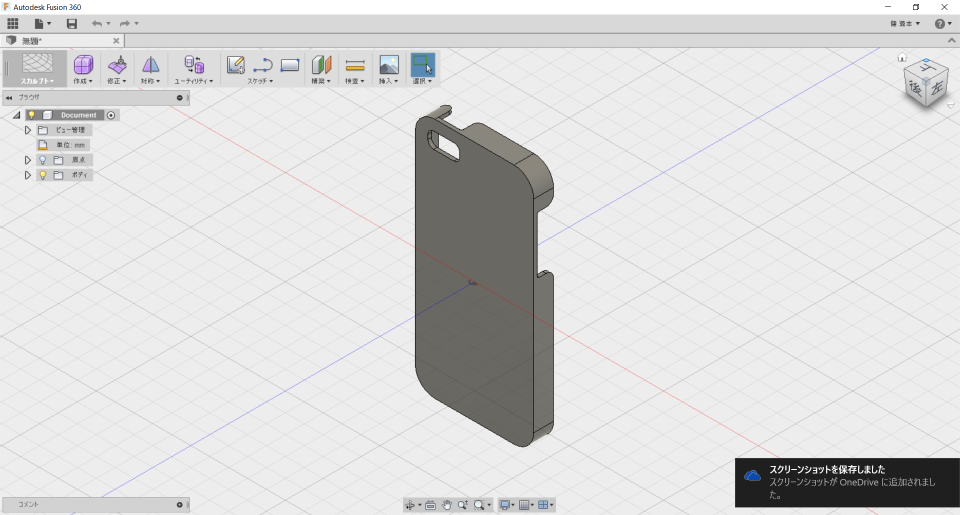The height and width of the screenshot is (515, 960).
Task: Select the Document node in browser
Action: (78, 115)
